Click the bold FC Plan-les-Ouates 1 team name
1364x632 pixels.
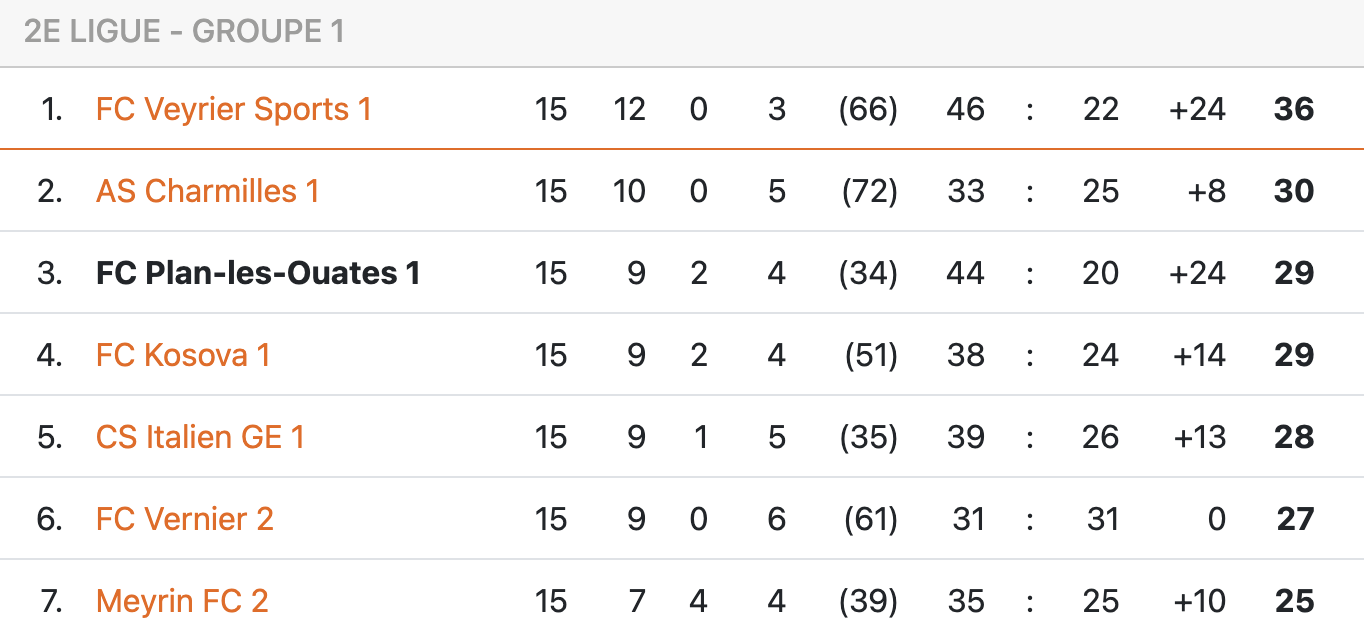pos(258,273)
